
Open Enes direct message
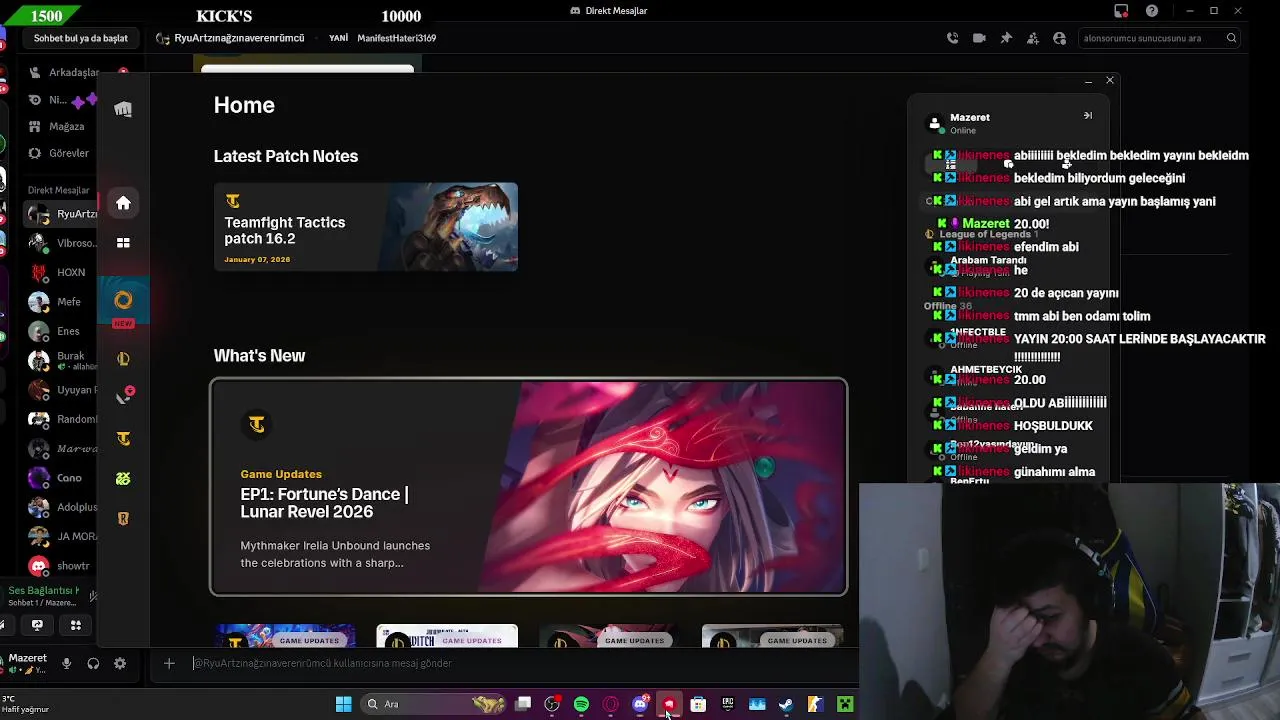[x=62, y=331]
